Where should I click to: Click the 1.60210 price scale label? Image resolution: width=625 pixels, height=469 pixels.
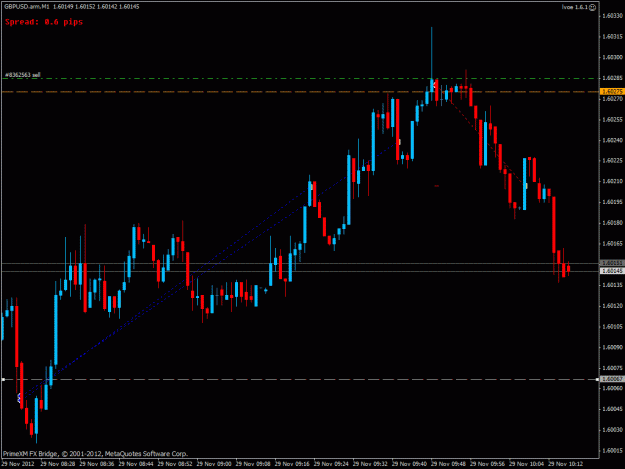(x=613, y=181)
